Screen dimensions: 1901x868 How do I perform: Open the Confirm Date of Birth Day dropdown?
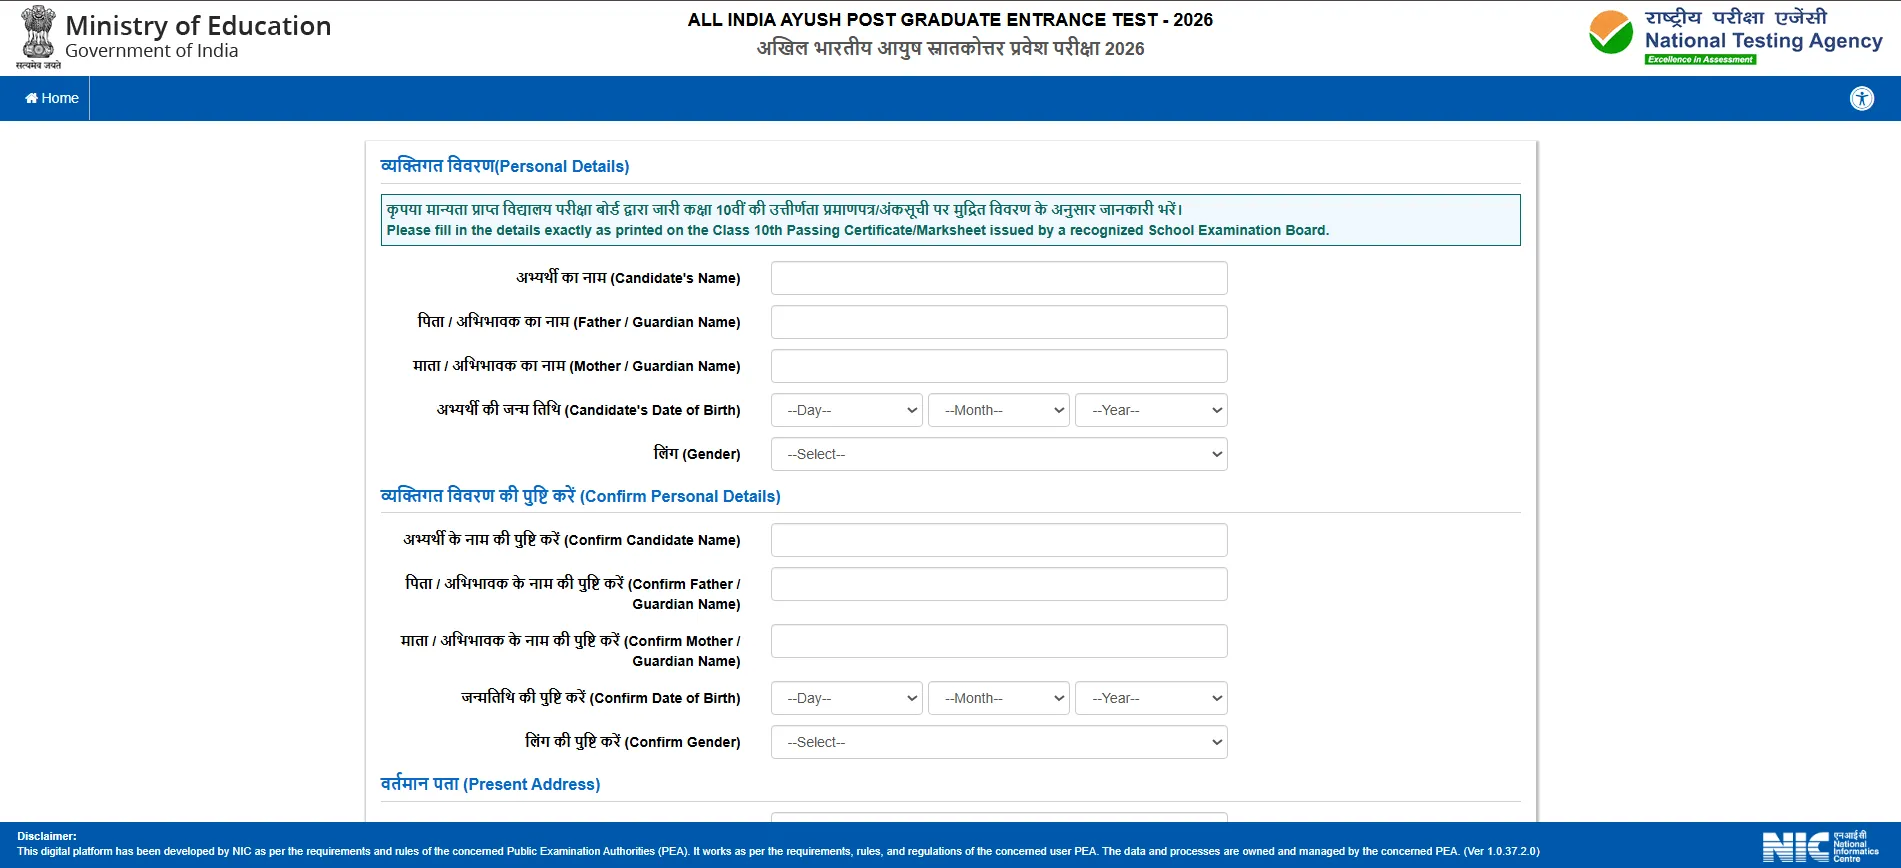pos(847,698)
